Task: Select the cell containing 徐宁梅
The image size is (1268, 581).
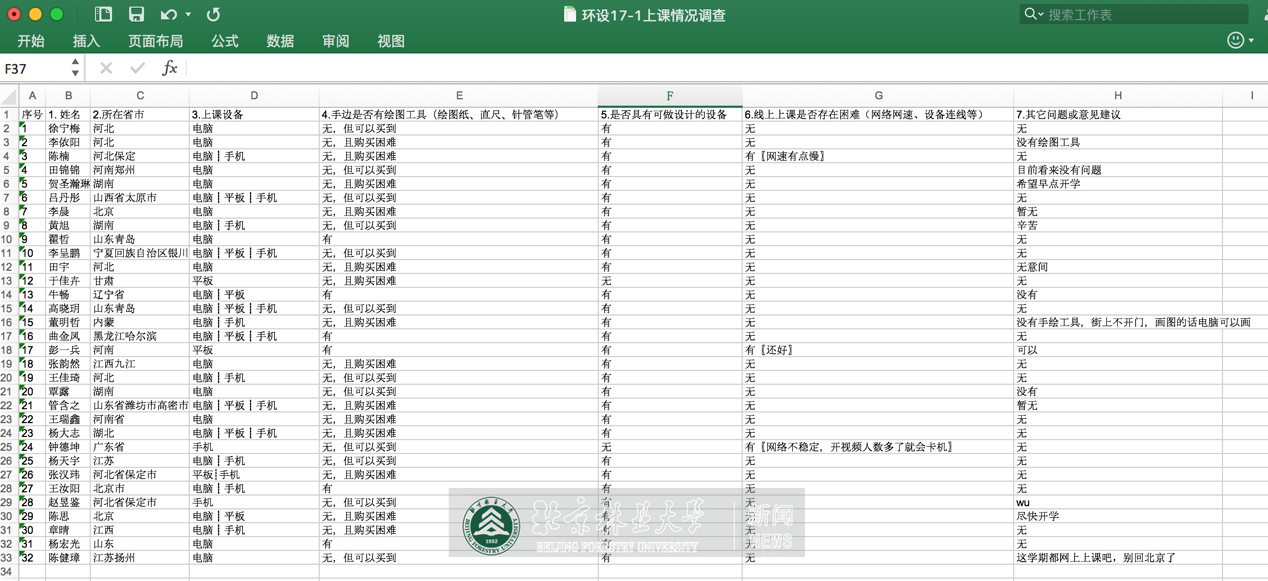Action: (66, 129)
